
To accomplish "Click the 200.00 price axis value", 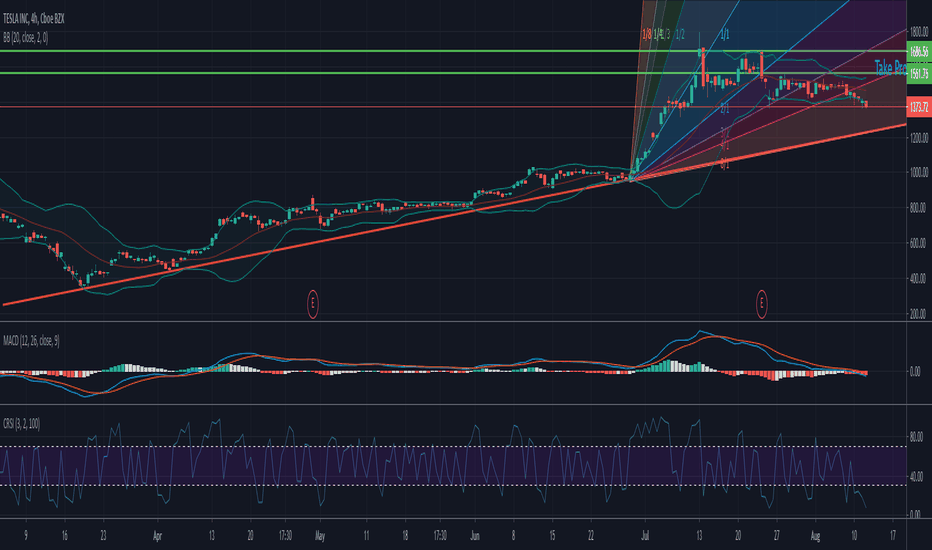I will click(x=918, y=314).
